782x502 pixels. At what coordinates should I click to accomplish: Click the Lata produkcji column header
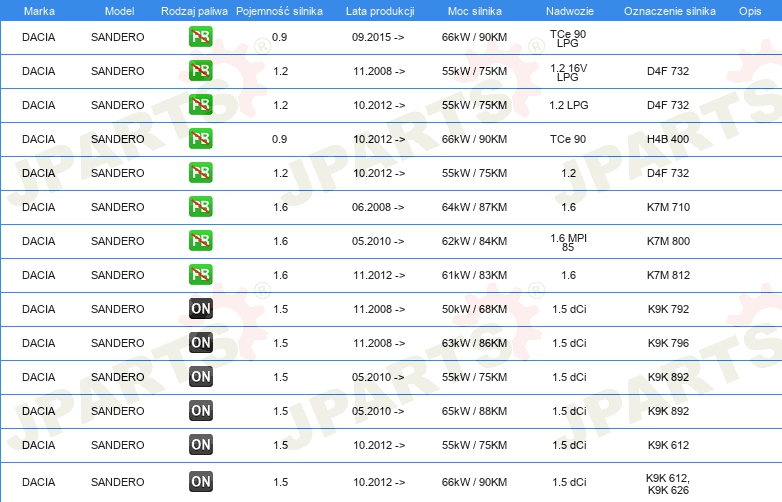380,11
